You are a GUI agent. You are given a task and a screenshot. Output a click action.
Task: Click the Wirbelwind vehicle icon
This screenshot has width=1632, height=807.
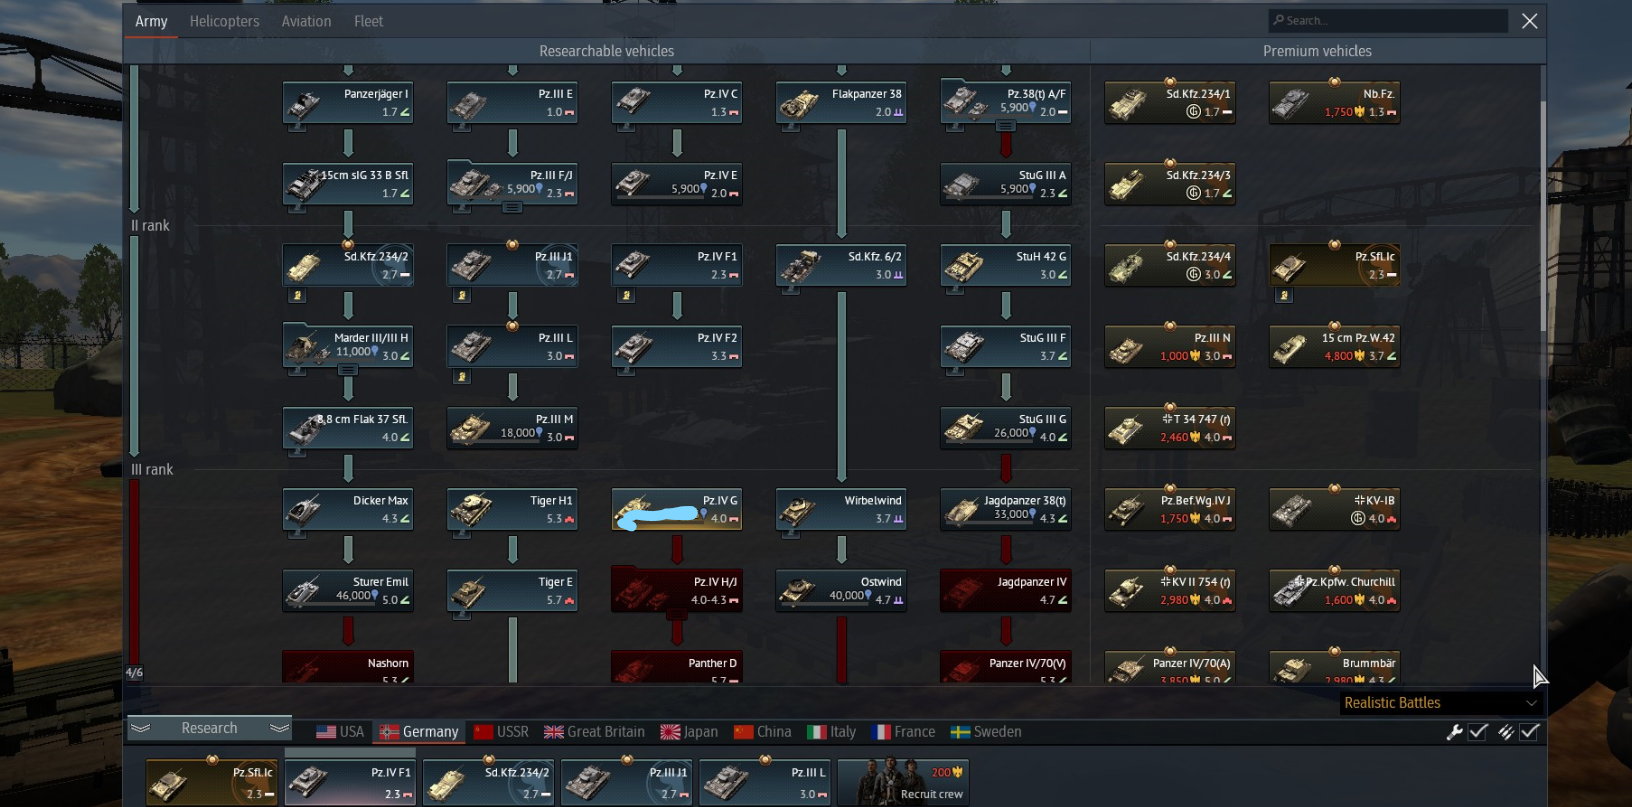click(841, 509)
